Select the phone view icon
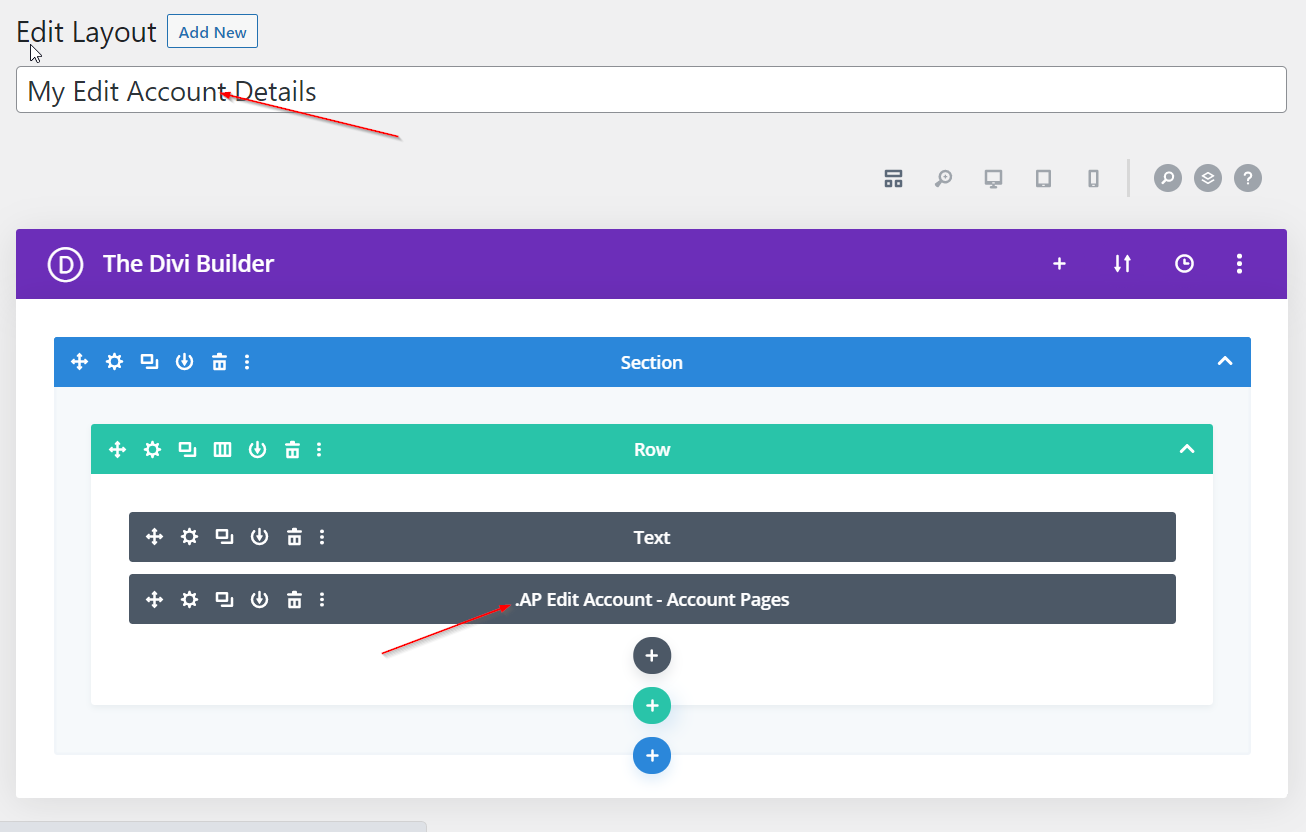Screen dimensions: 1306x832 pyautogui.click(x=1093, y=179)
